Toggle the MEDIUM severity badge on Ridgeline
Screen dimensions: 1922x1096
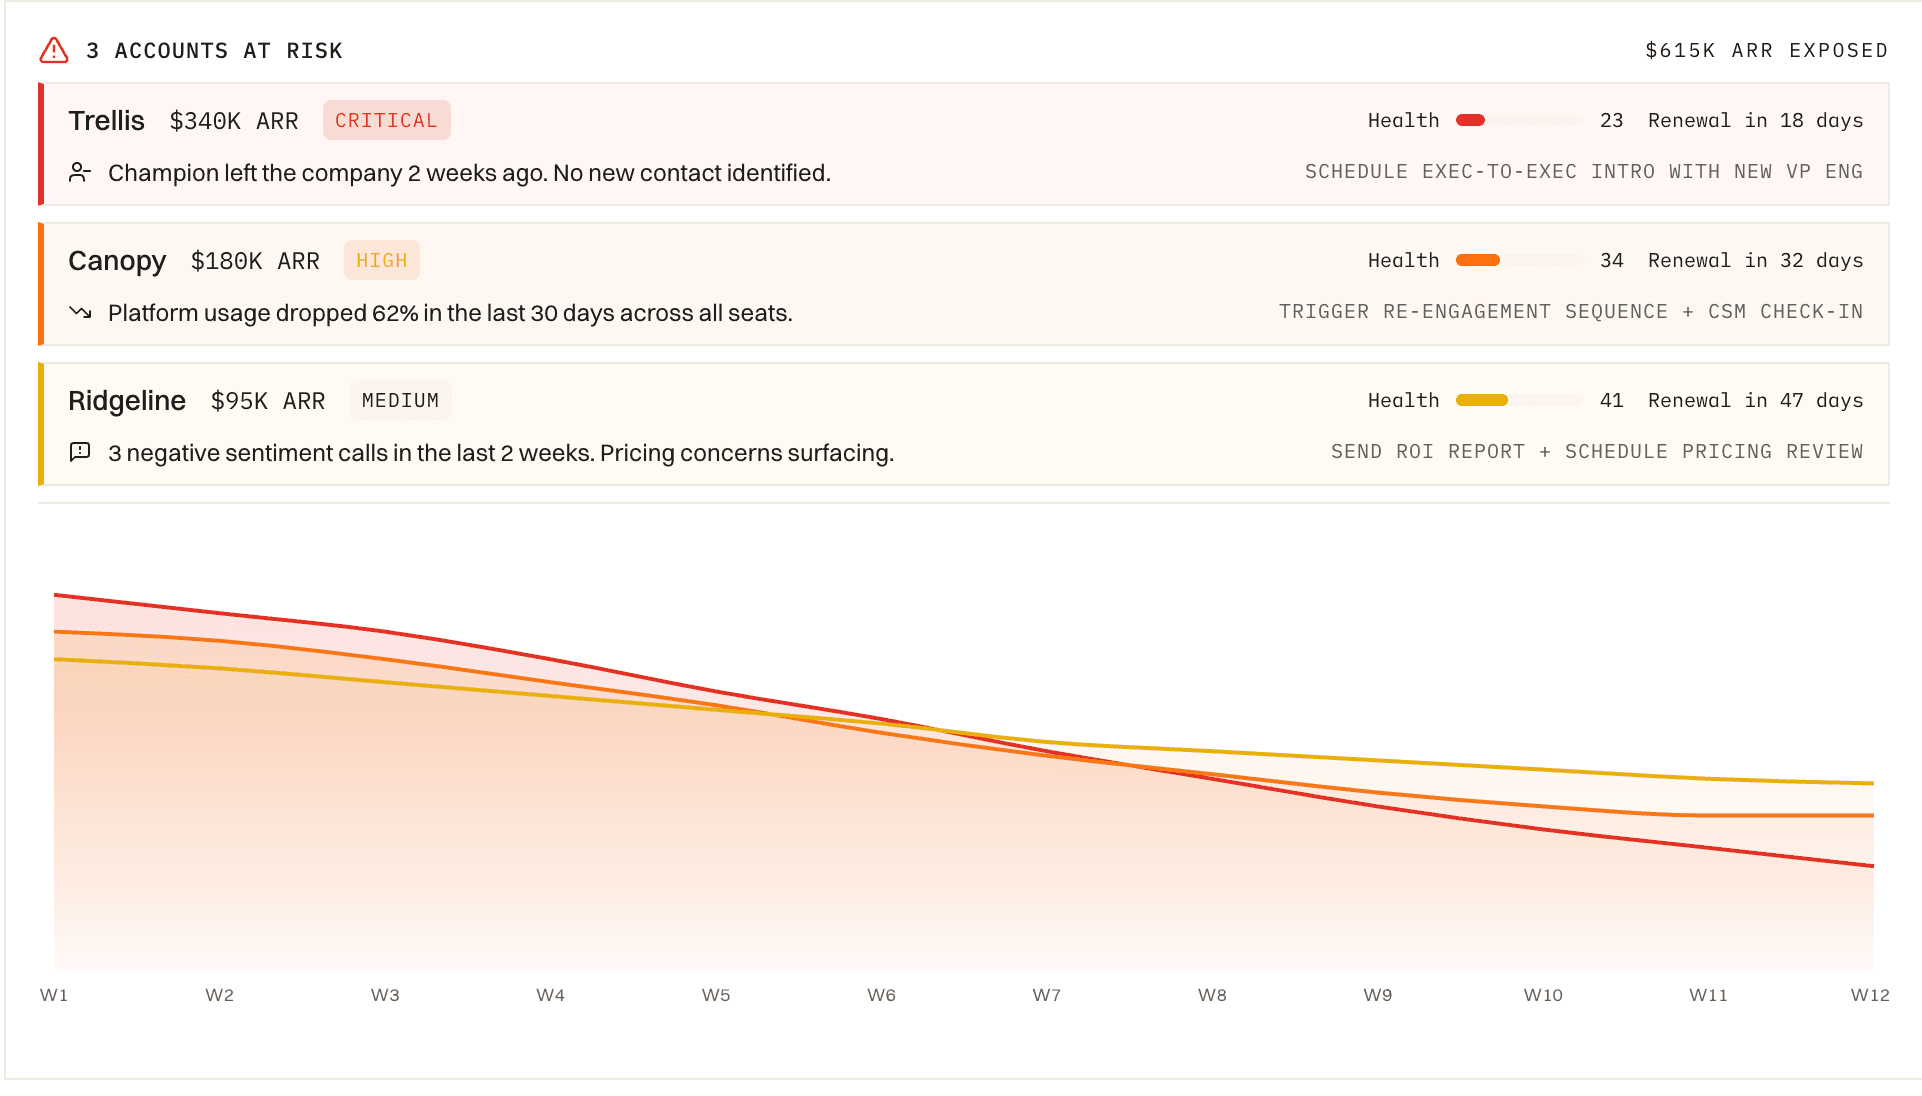(x=400, y=400)
